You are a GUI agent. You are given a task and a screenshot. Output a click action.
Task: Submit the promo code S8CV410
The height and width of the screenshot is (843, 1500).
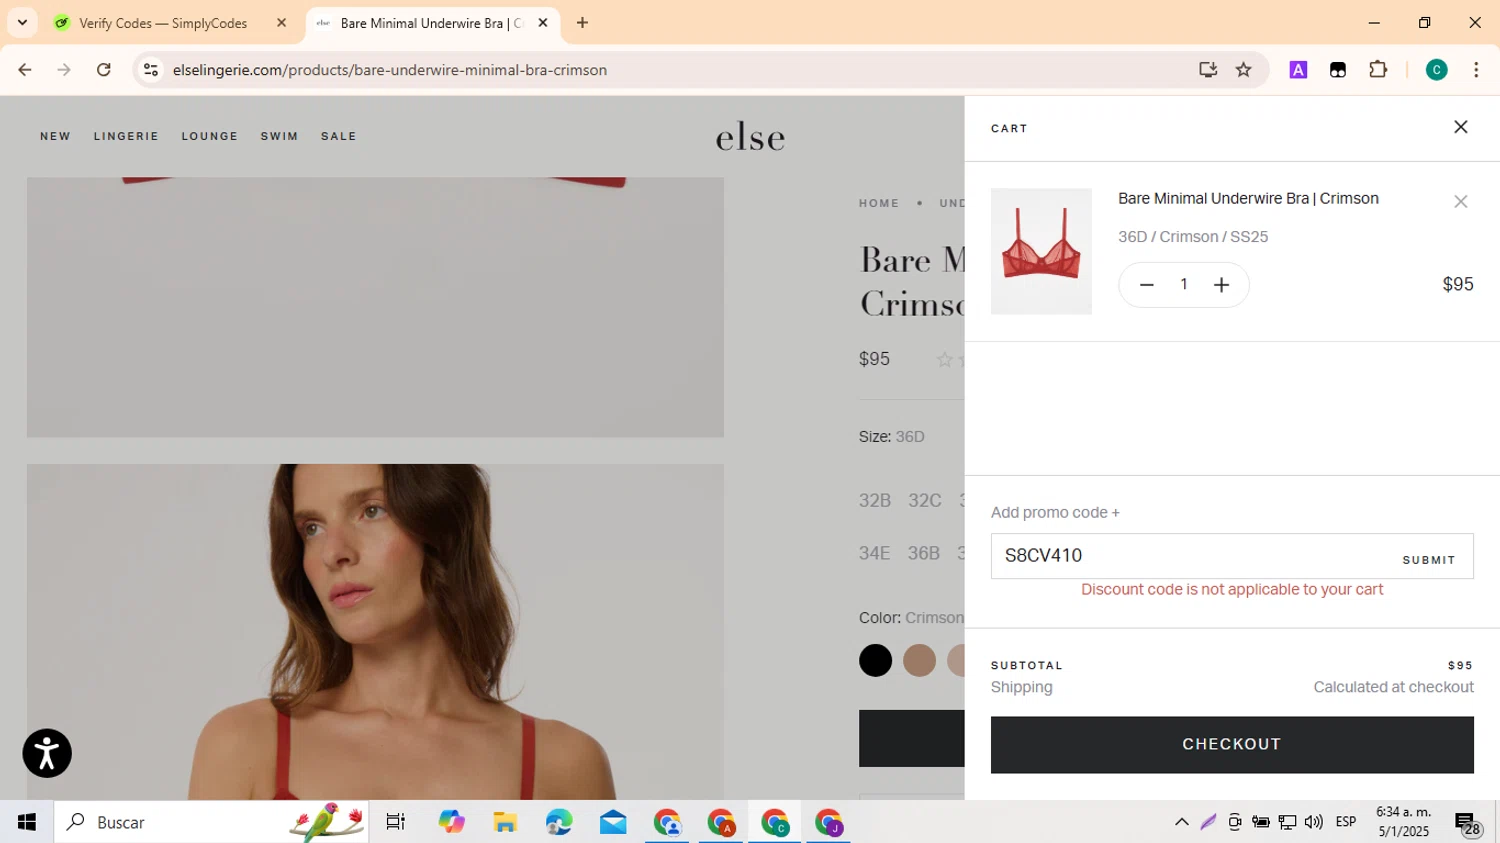(1428, 560)
